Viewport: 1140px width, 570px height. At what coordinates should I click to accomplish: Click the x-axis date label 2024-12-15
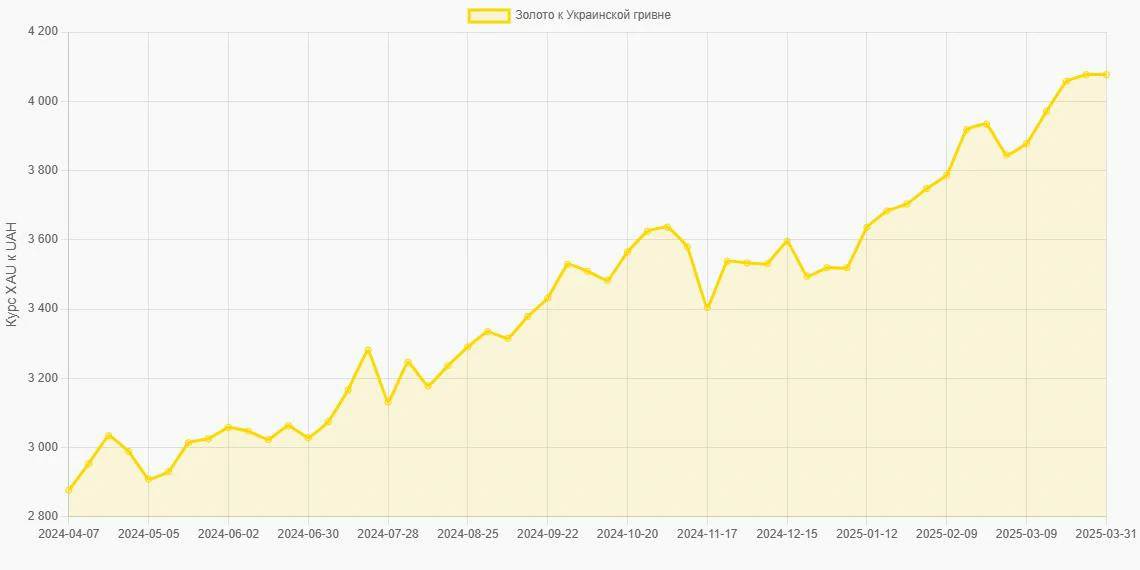point(787,534)
